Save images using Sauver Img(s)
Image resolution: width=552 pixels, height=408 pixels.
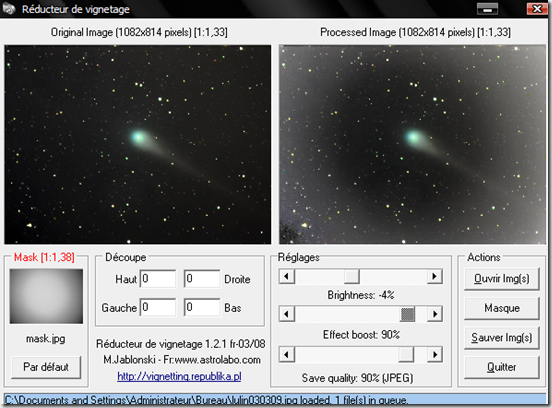pos(502,338)
